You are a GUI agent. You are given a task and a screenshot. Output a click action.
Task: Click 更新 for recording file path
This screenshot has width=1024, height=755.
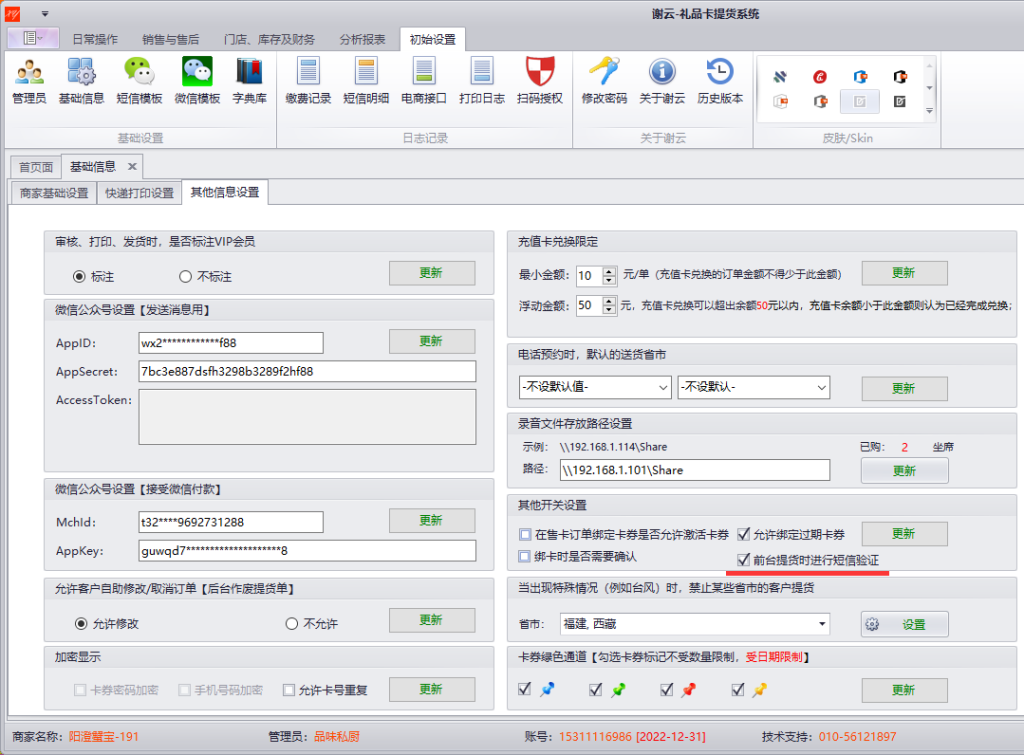pyautogui.click(x=904, y=471)
